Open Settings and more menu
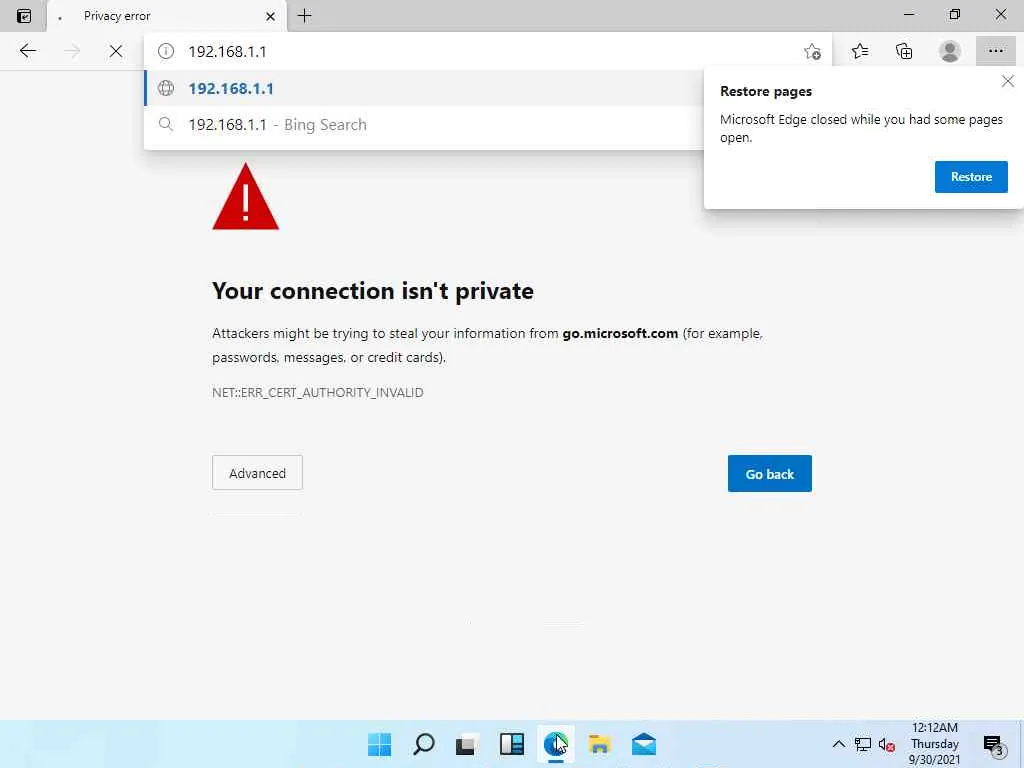This screenshot has height=768, width=1024. click(x=995, y=51)
